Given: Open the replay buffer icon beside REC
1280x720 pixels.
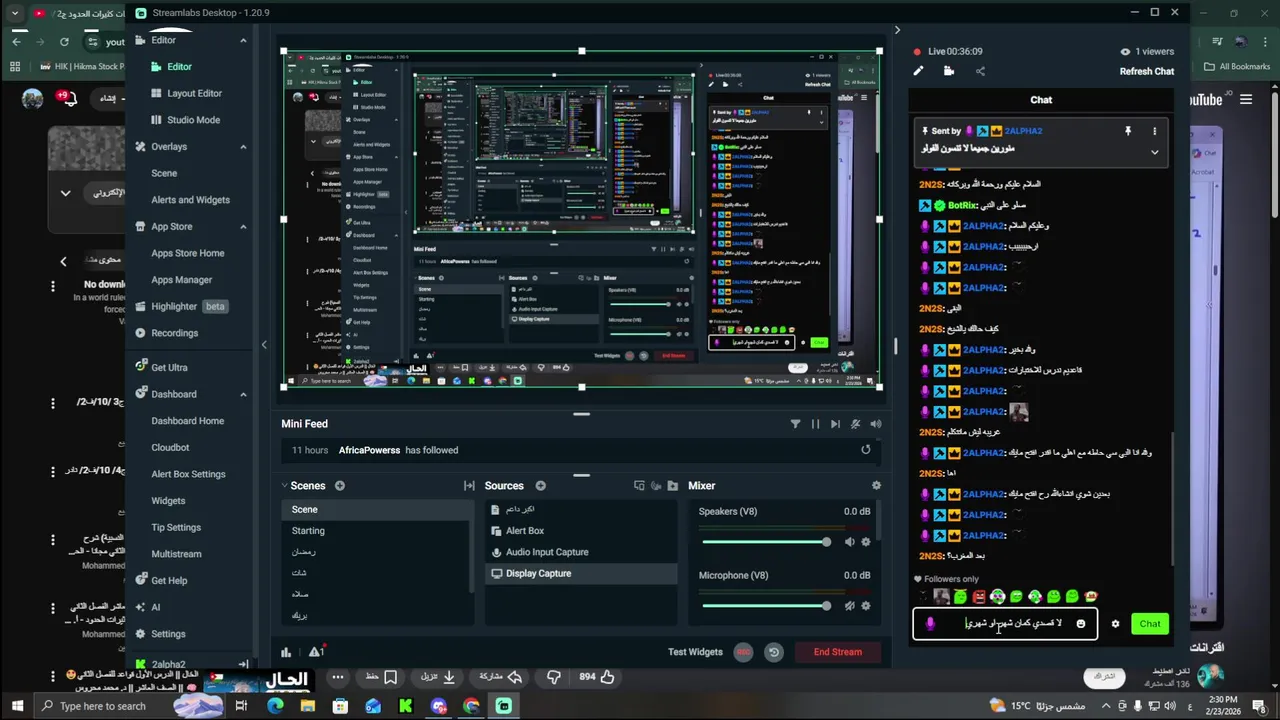Looking at the screenshot, I should coord(773,652).
